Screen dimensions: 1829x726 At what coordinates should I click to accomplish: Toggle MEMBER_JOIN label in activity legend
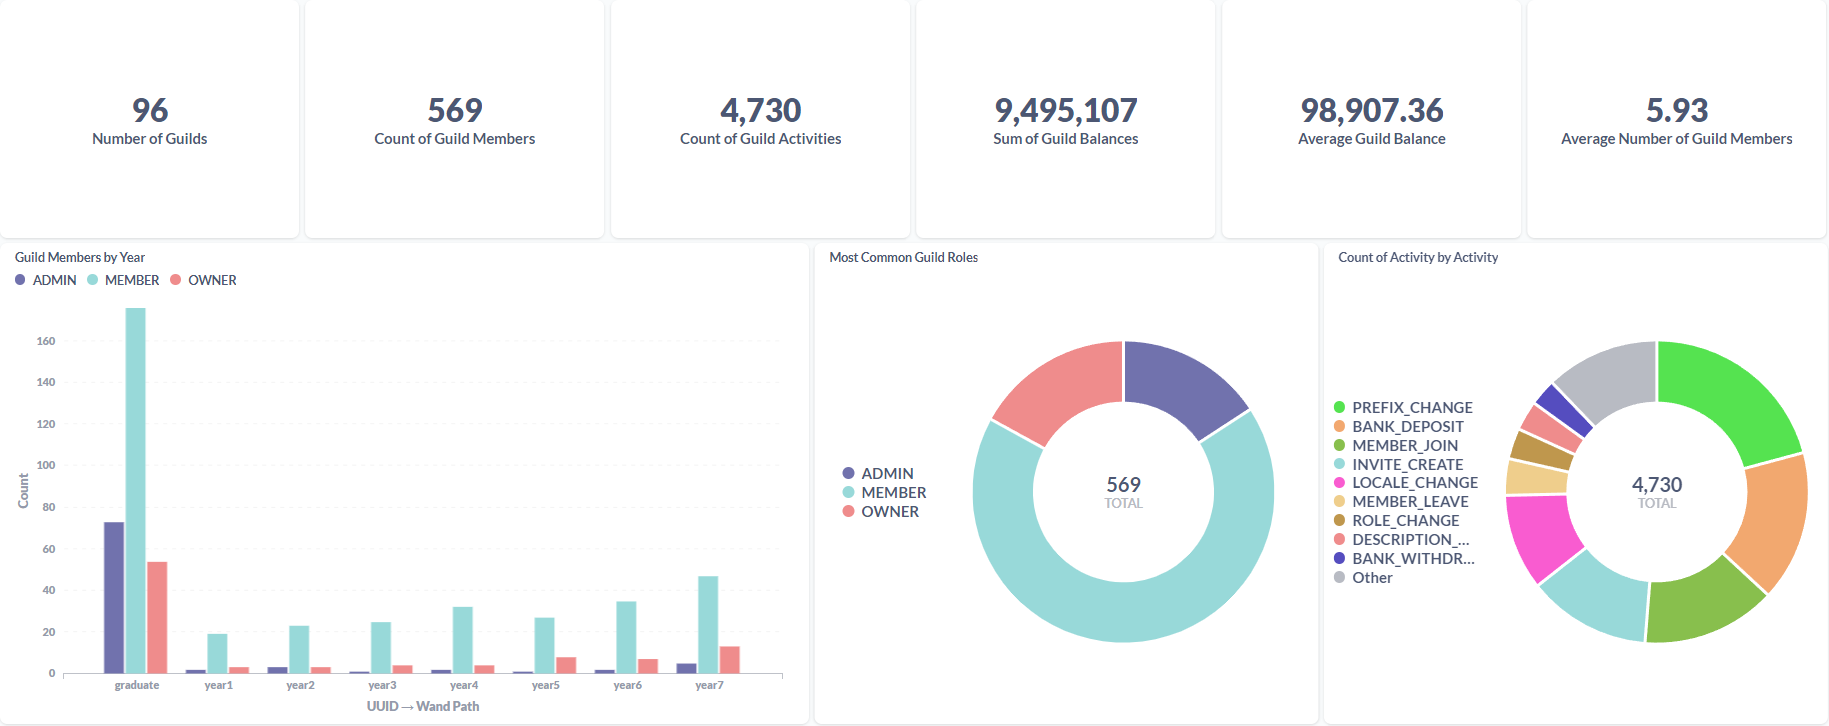click(x=1404, y=446)
